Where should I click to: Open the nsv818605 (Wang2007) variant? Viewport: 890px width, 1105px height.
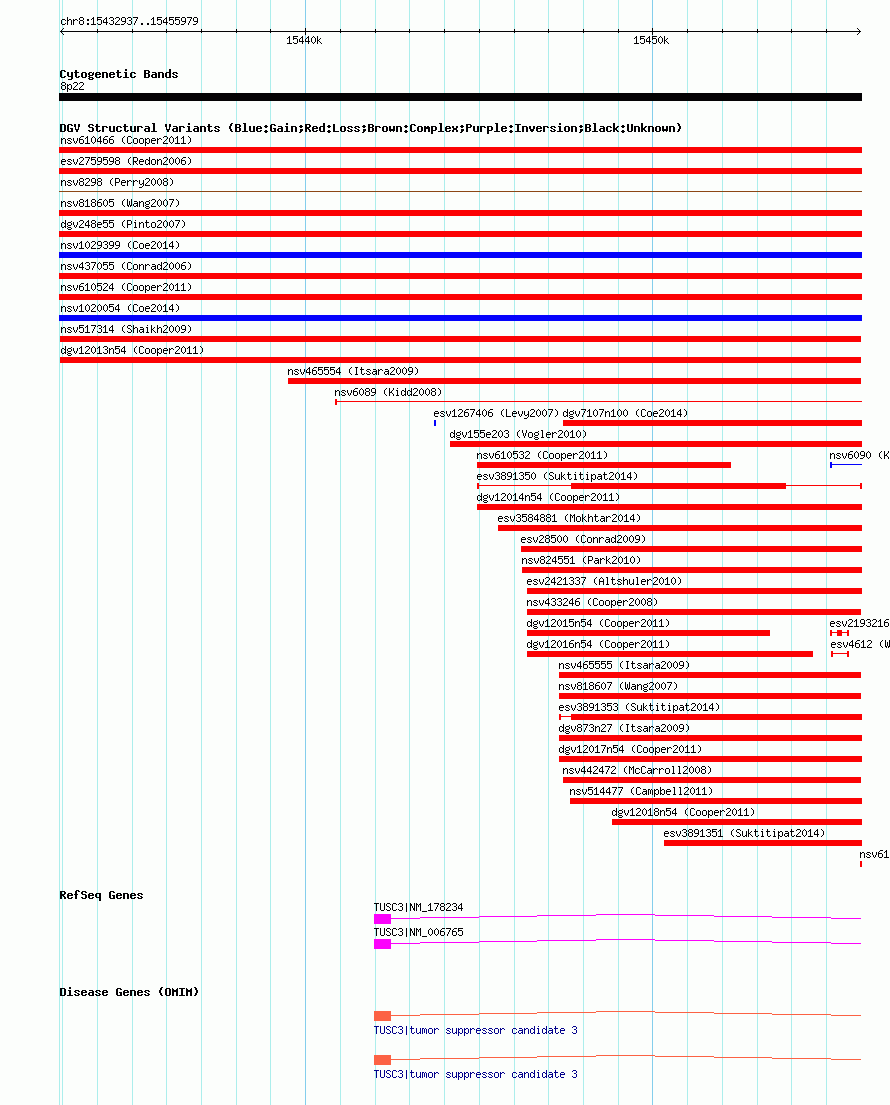click(120, 204)
